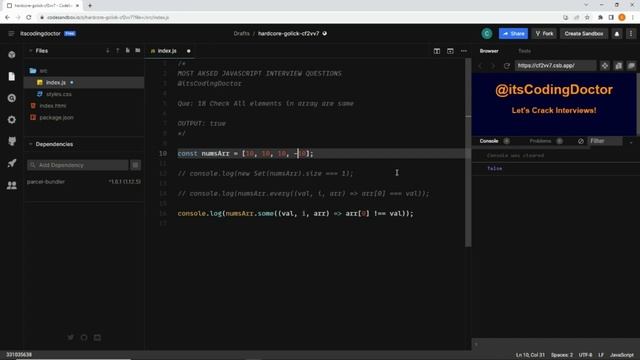The width and height of the screenshot is (640, 360).
Task: Click Ln 10, Col 31 in status bar
Action: pos(530,355)
